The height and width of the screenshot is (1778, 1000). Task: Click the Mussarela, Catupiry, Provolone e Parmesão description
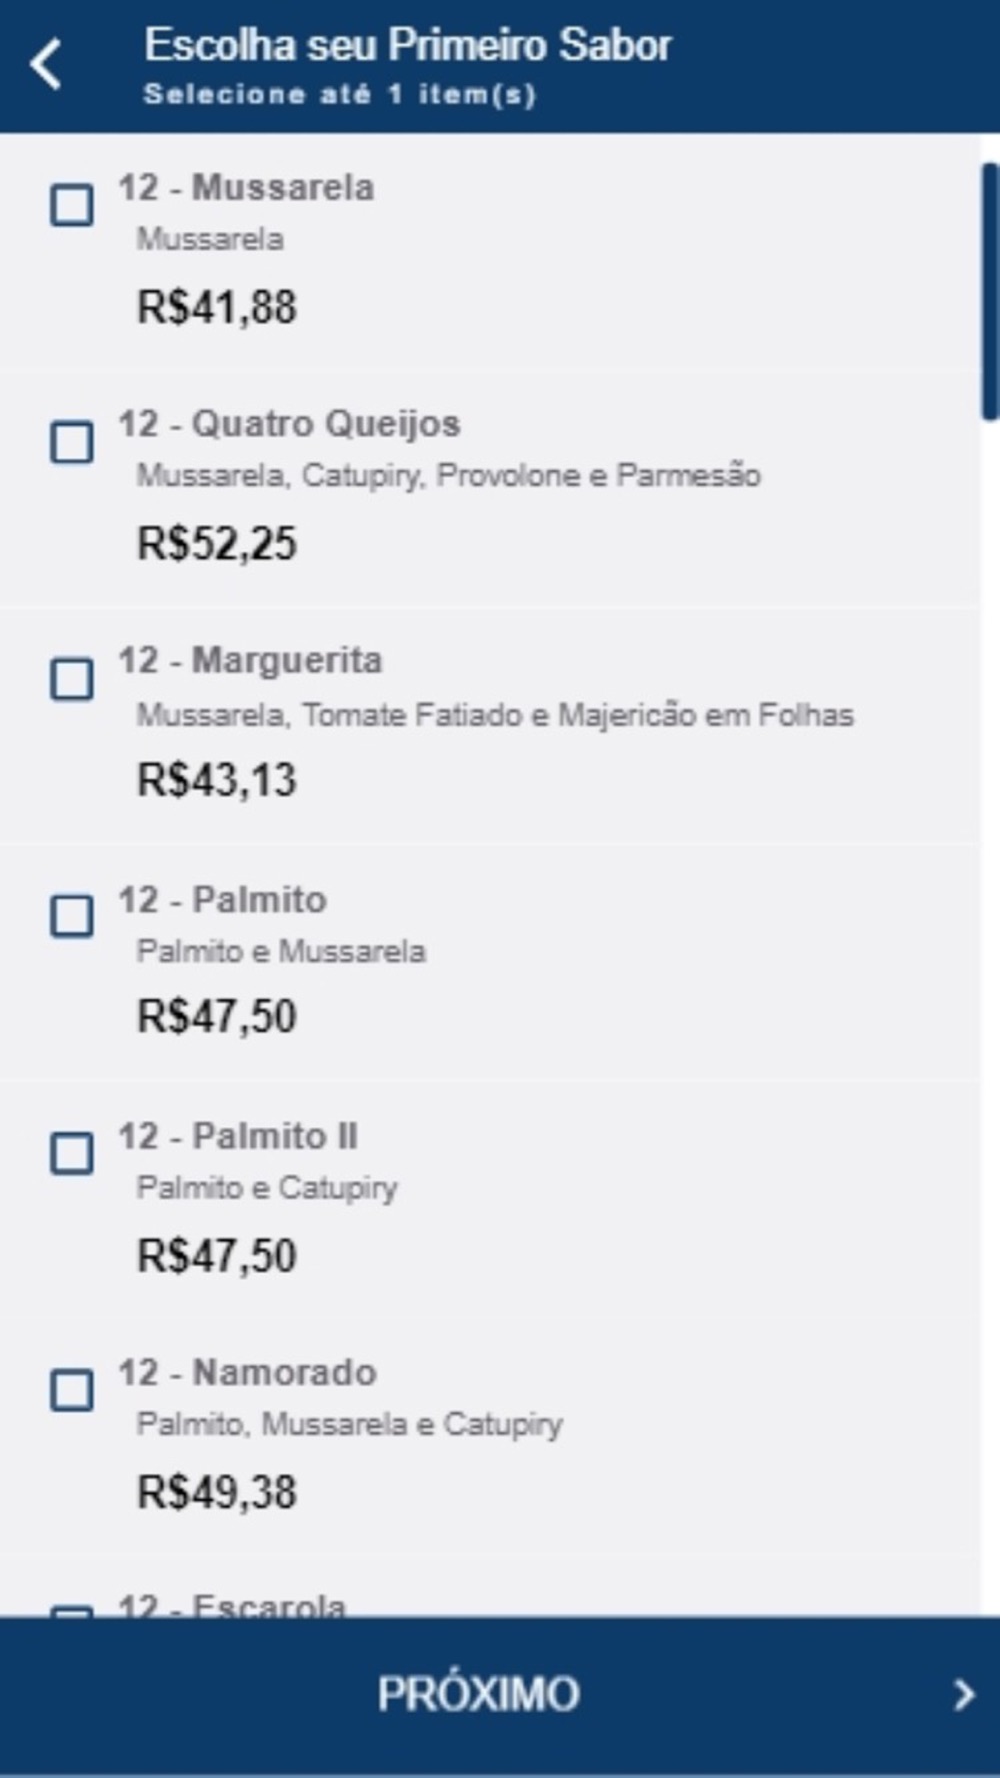click(x=448, y=475)
